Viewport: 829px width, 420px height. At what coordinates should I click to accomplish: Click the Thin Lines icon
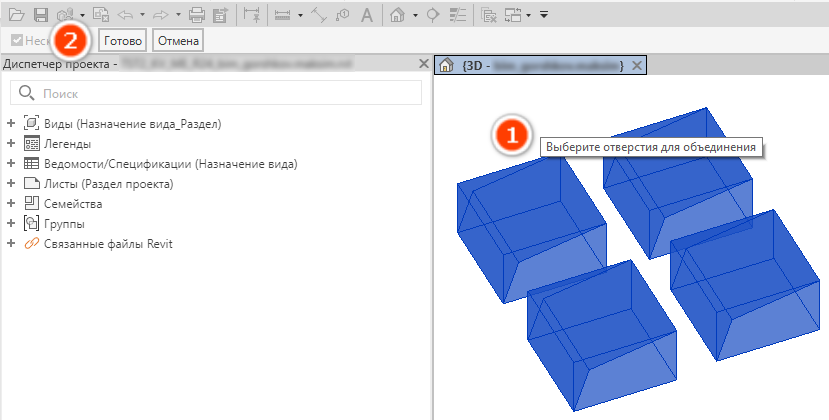457,15
